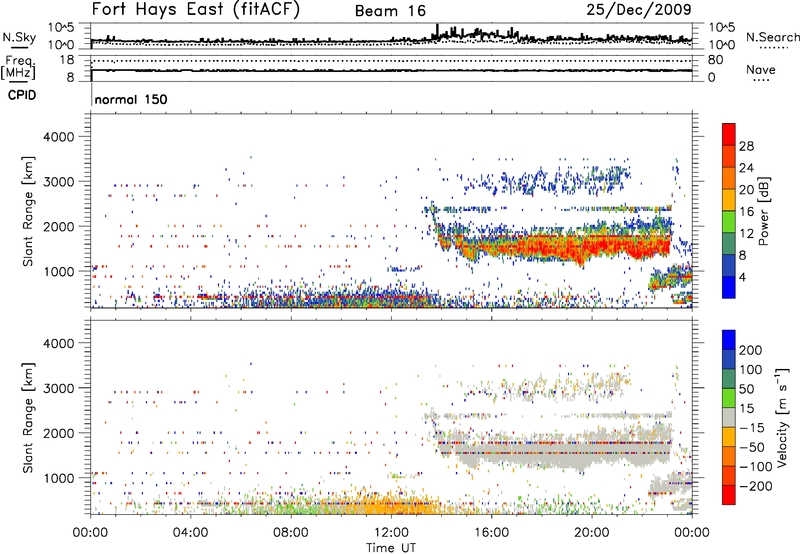Select the "4000" tick of the power panel
Viewport: 800px width, 554px height.
point(59,137)
